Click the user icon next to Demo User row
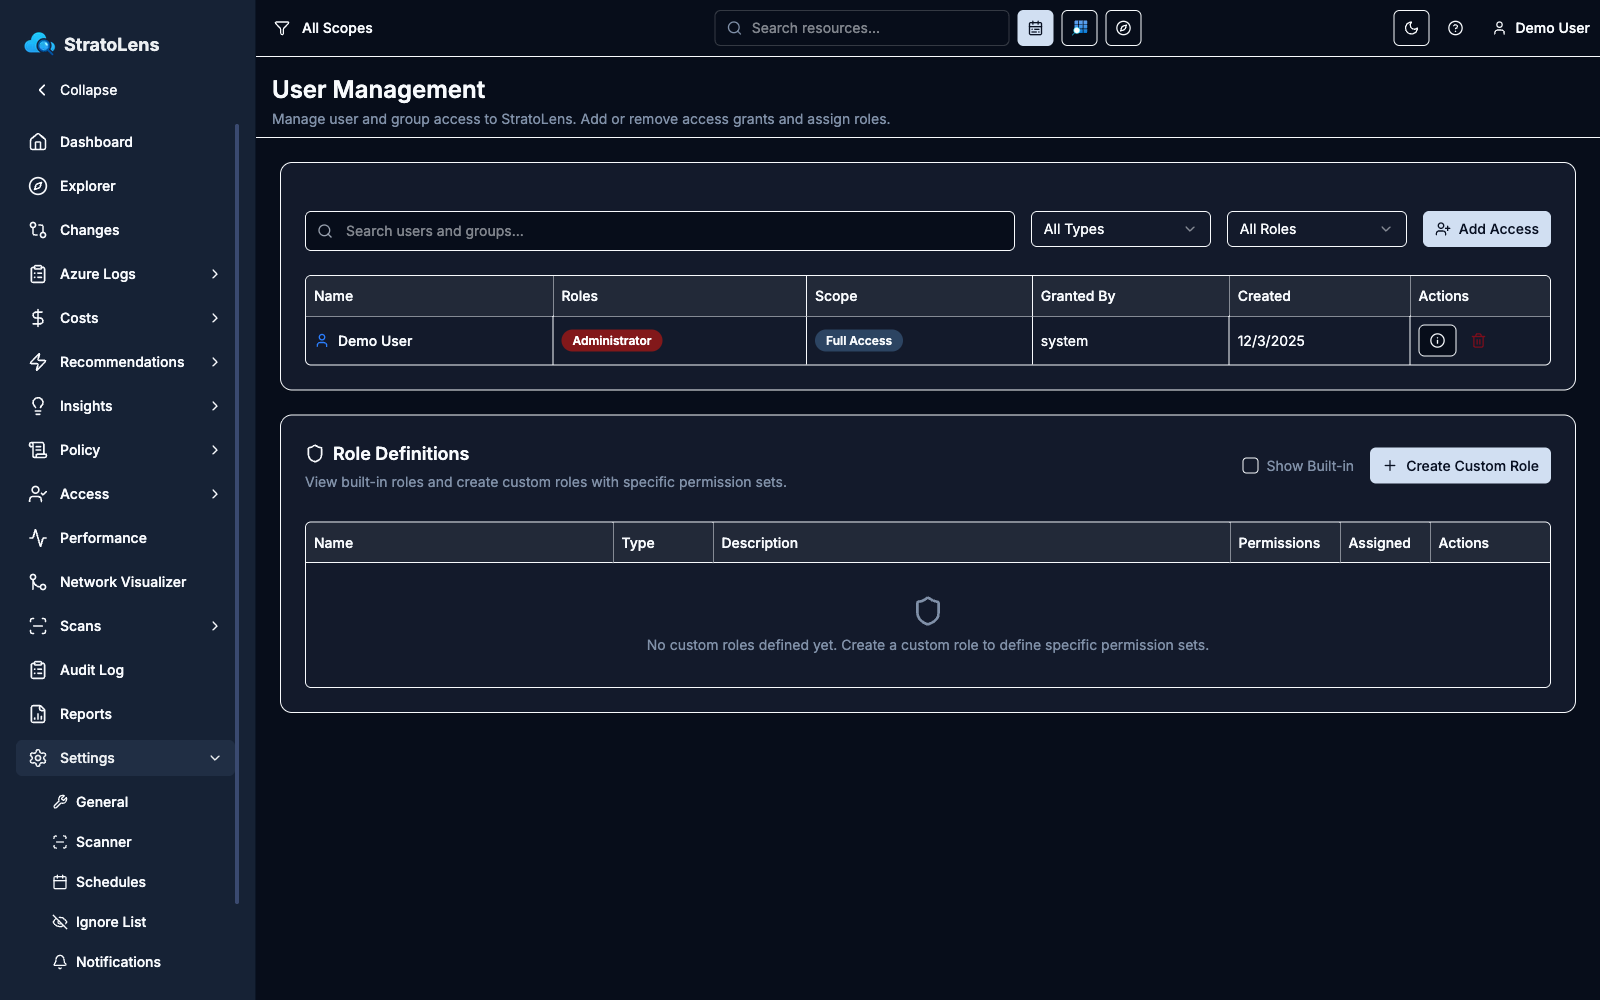 (x=322, y=341)
